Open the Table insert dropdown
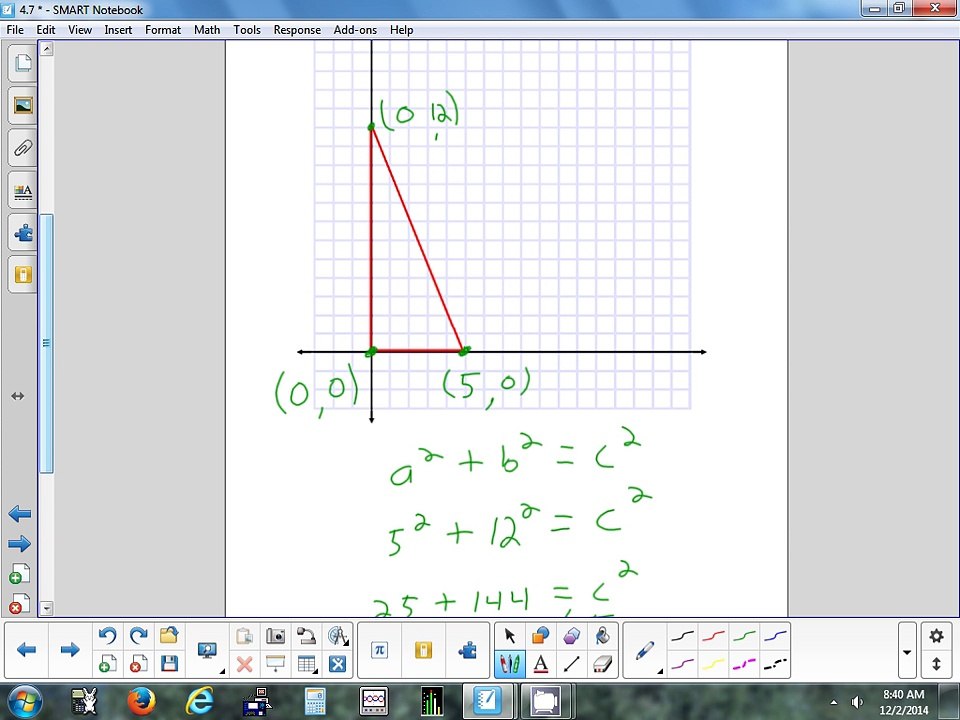The image size is (960, 720). click(x=306, y=664)
